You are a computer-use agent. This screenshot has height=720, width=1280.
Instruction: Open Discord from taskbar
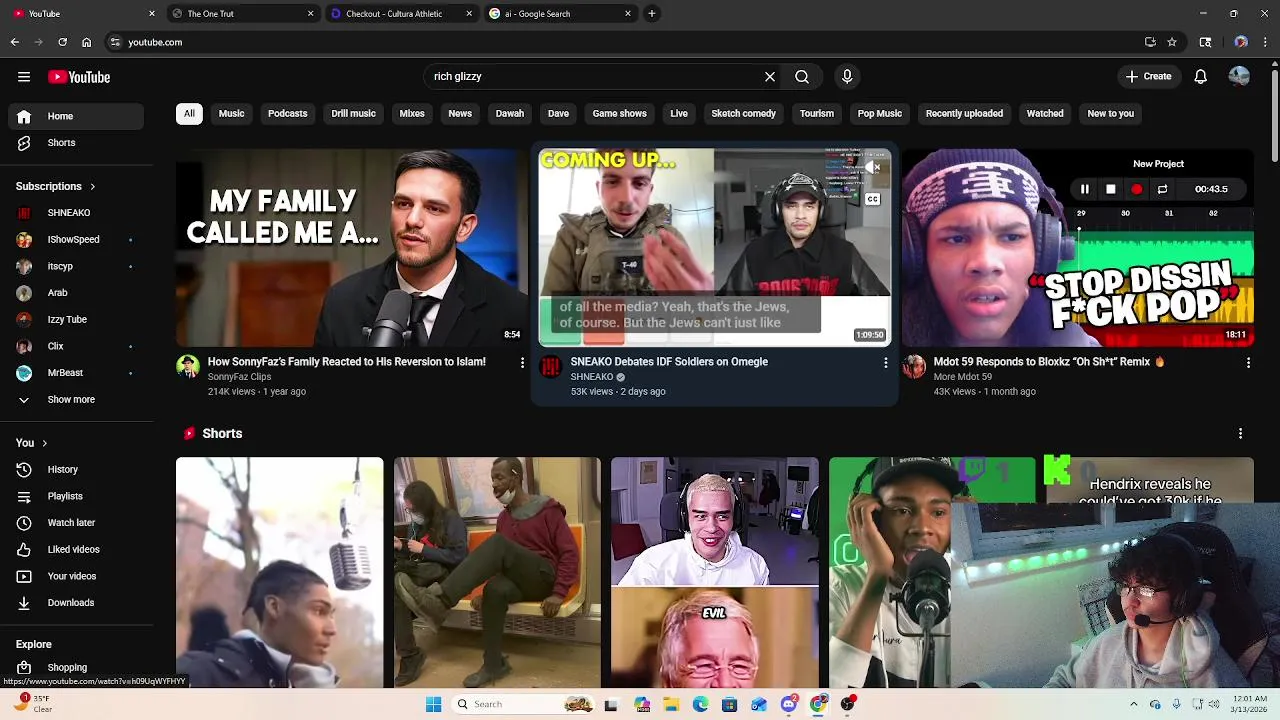[789, 704]
